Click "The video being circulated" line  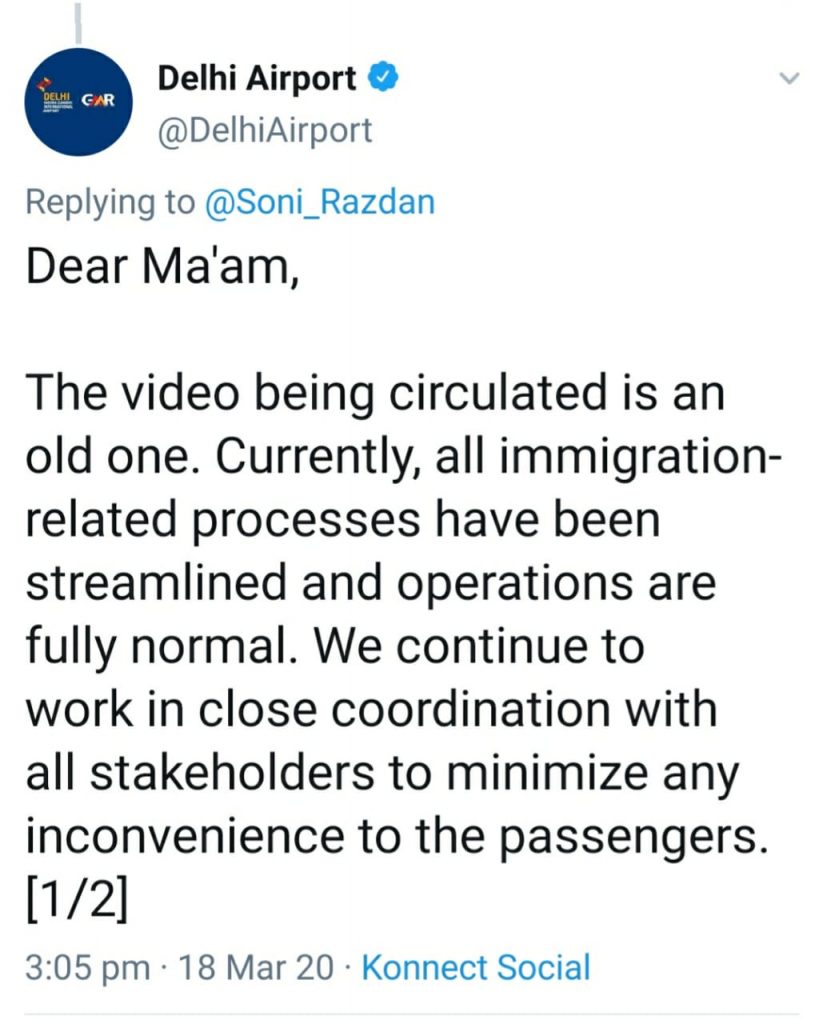[375, 393]
